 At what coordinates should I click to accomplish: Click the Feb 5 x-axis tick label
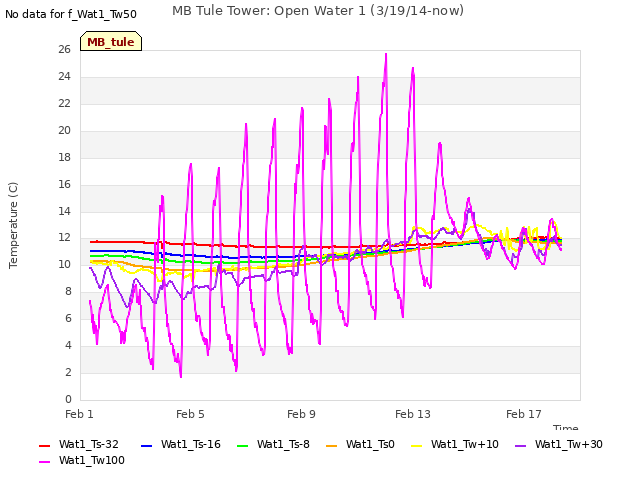pyautogui.click(x=190, y=414)
